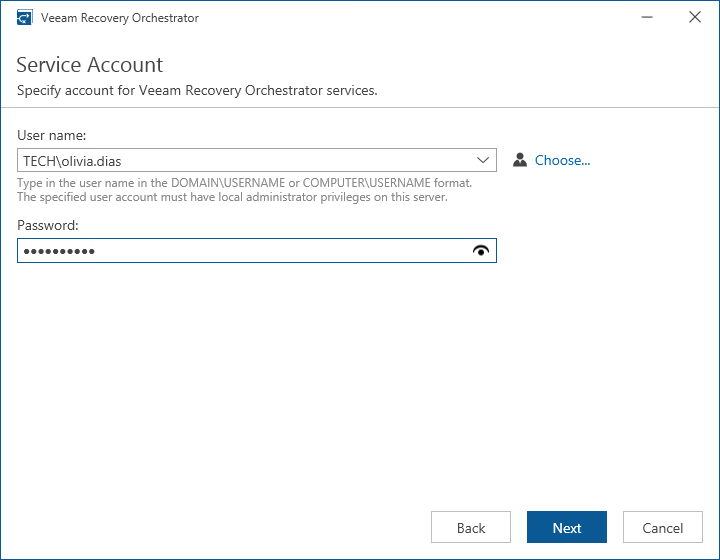Click the "User name:" label
Screen dimensions: 720x560
(52, 135)
